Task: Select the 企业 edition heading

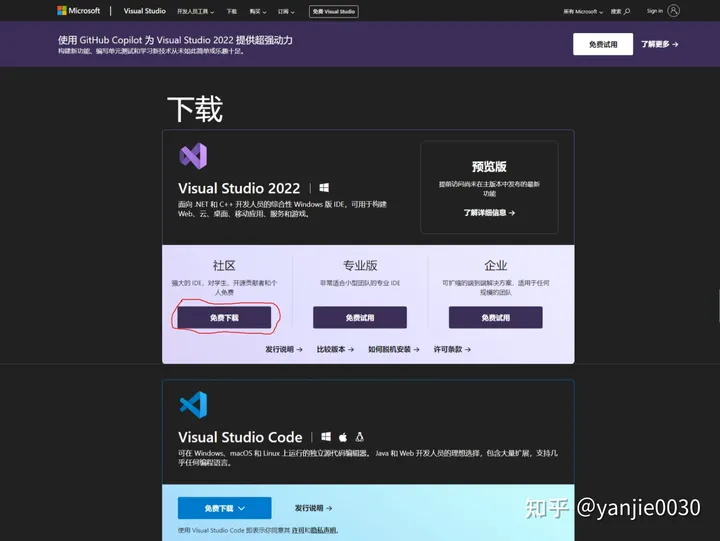Action: point(495,265)
